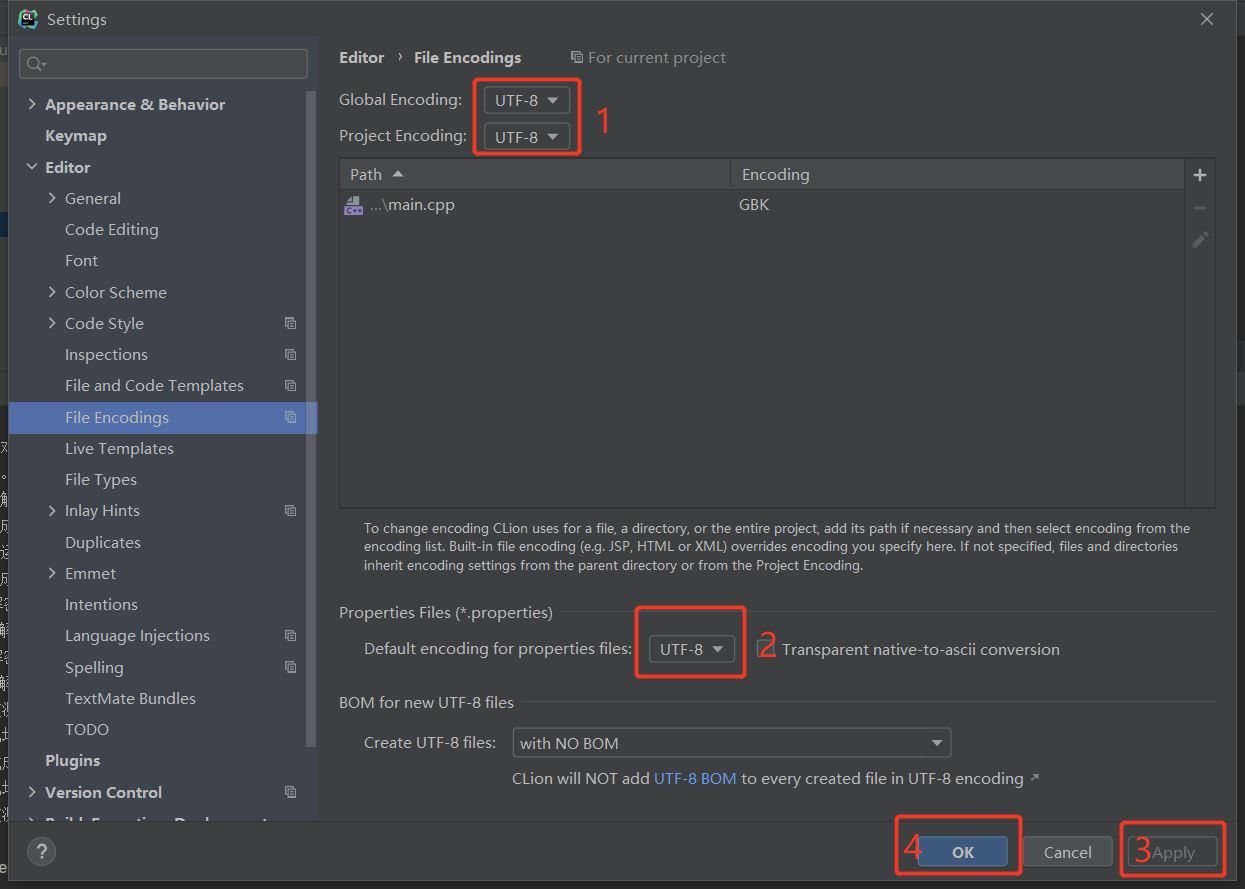Click the Encoding column header
1245x889 pixels.
(957, 174)
